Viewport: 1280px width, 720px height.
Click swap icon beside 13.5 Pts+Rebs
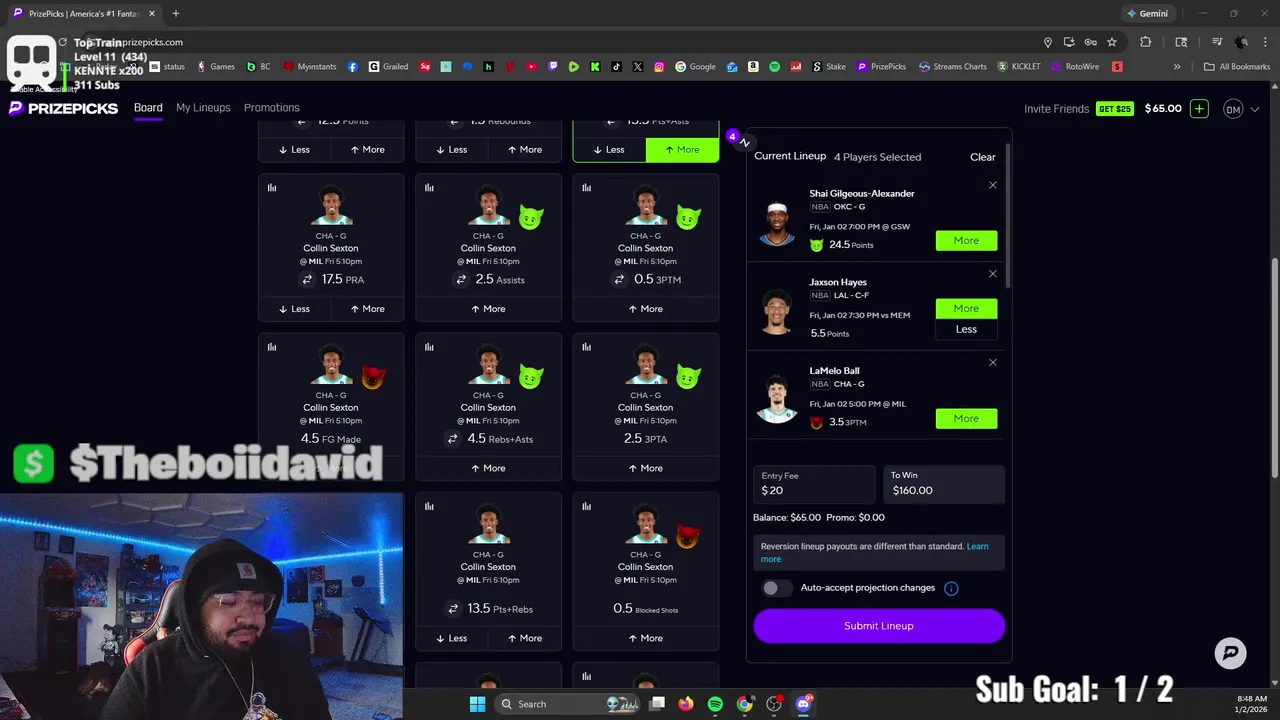[453, 608]
